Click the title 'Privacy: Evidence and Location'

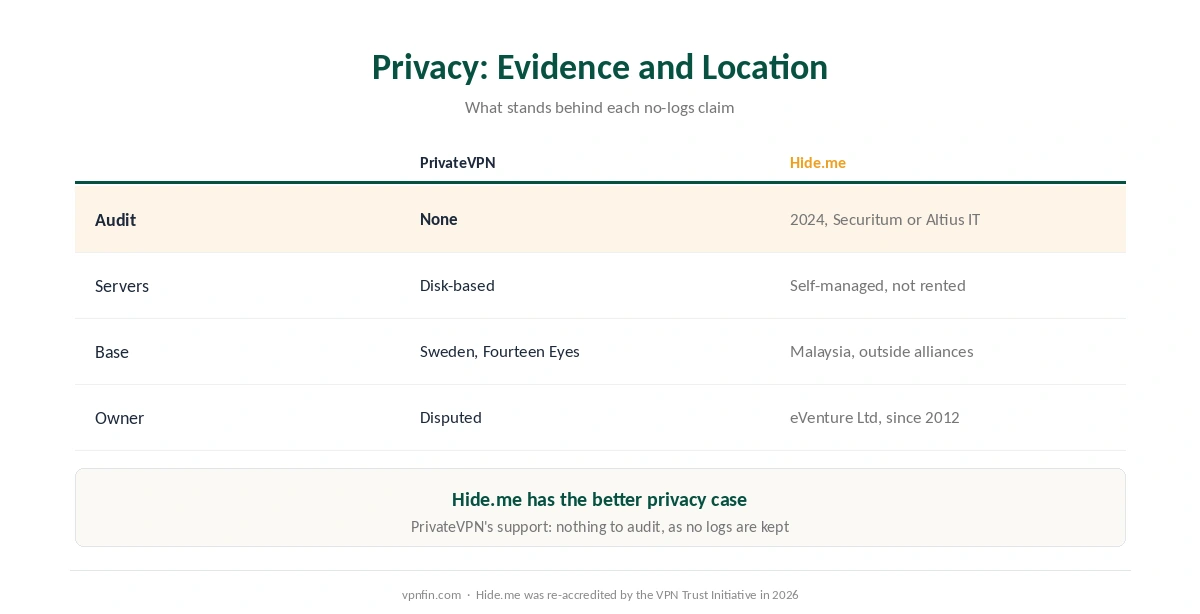point(600,67)
